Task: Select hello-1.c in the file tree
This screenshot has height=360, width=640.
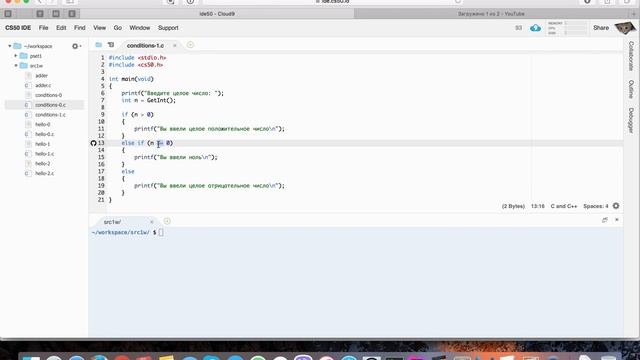Action: pos(44,154)
